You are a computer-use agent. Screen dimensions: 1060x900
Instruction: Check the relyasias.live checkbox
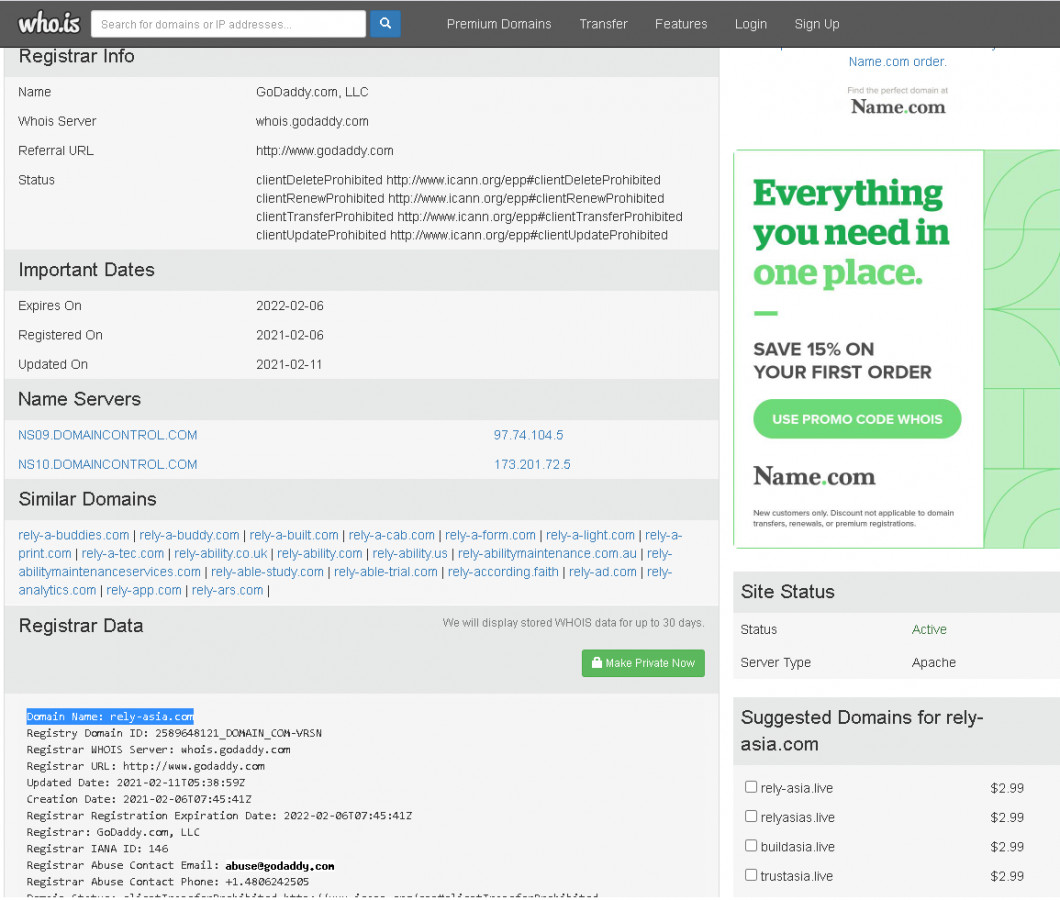coord(750,816)
